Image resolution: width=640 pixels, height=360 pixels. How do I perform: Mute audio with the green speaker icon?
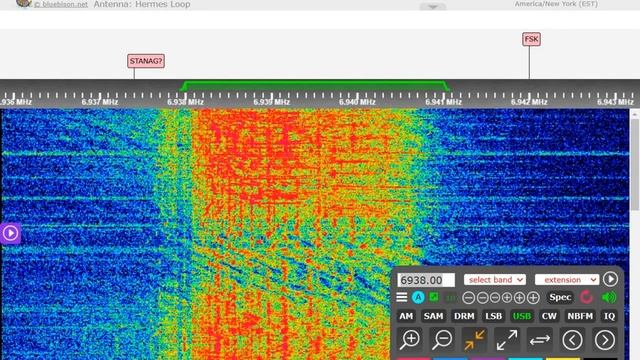tap(609, 297)
